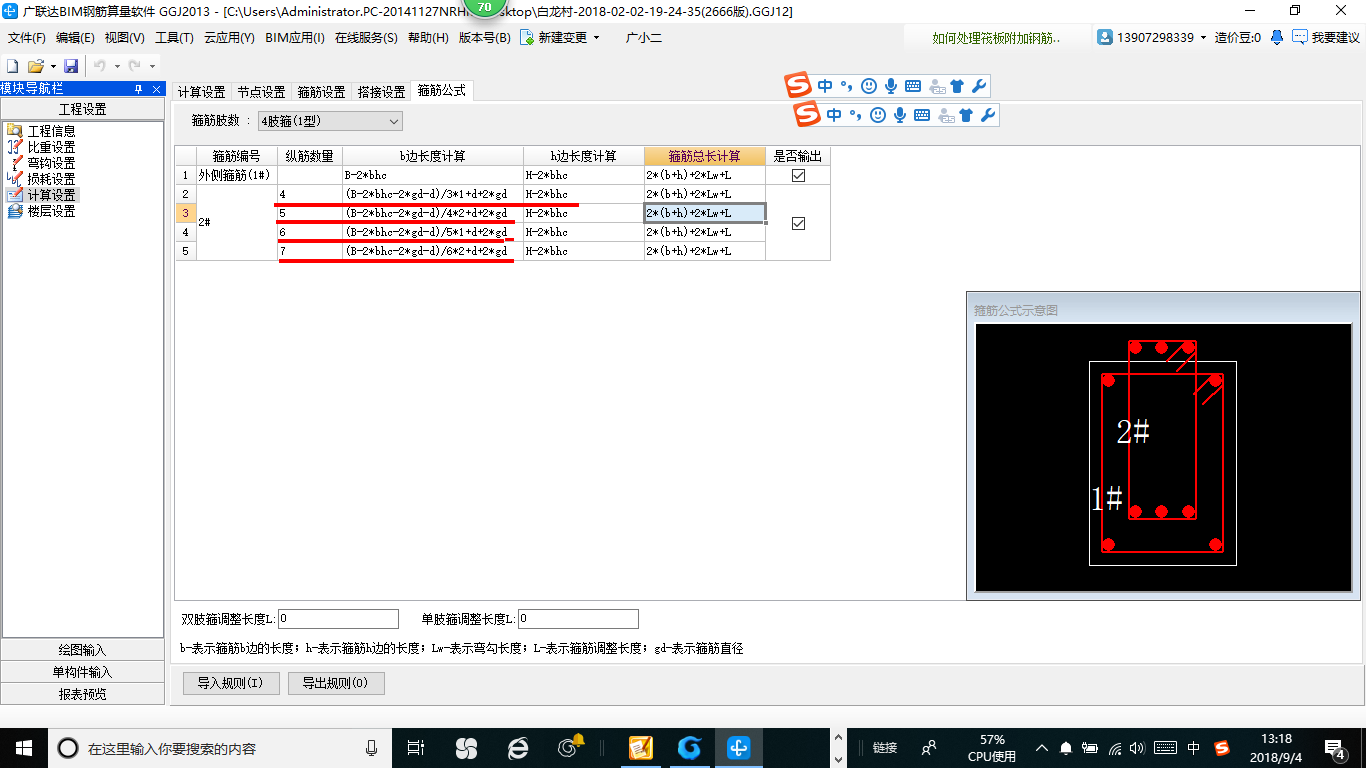Click microphone in upper Sogou toolbar
The height and width of the screenshot is (768, 1366).
(x=891, y=86)
